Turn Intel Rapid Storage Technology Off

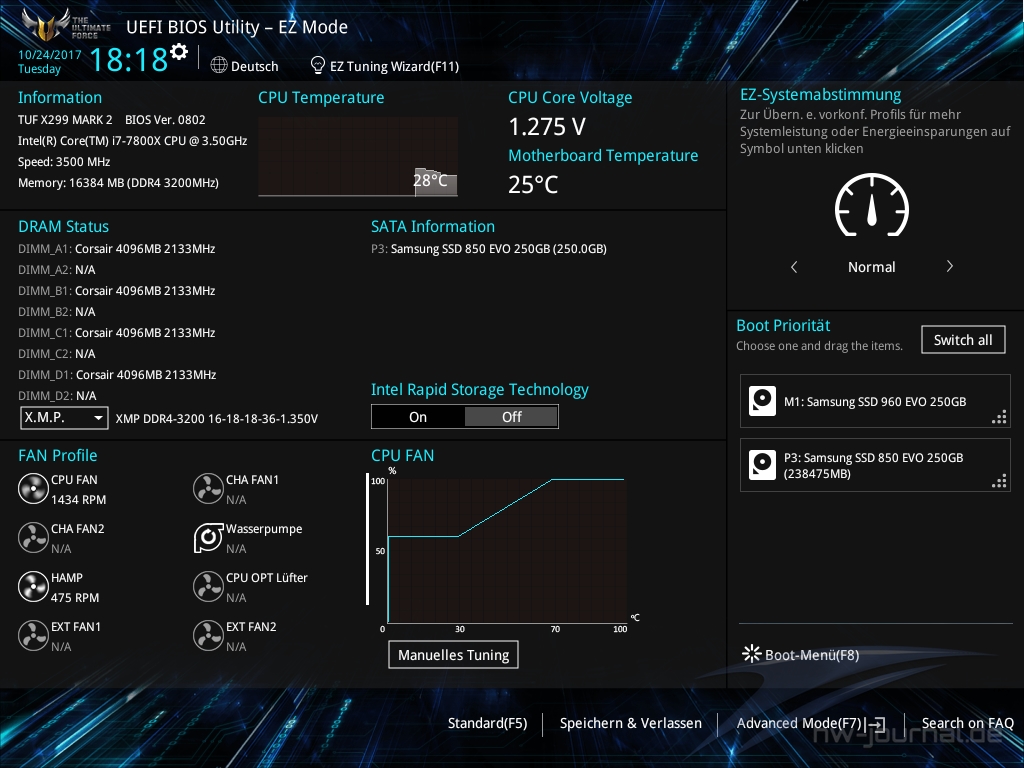511,417
